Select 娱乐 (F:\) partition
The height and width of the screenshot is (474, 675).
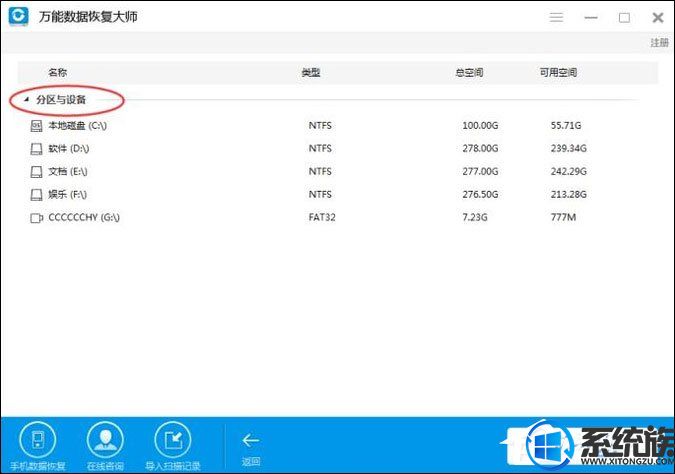(68, 194)
